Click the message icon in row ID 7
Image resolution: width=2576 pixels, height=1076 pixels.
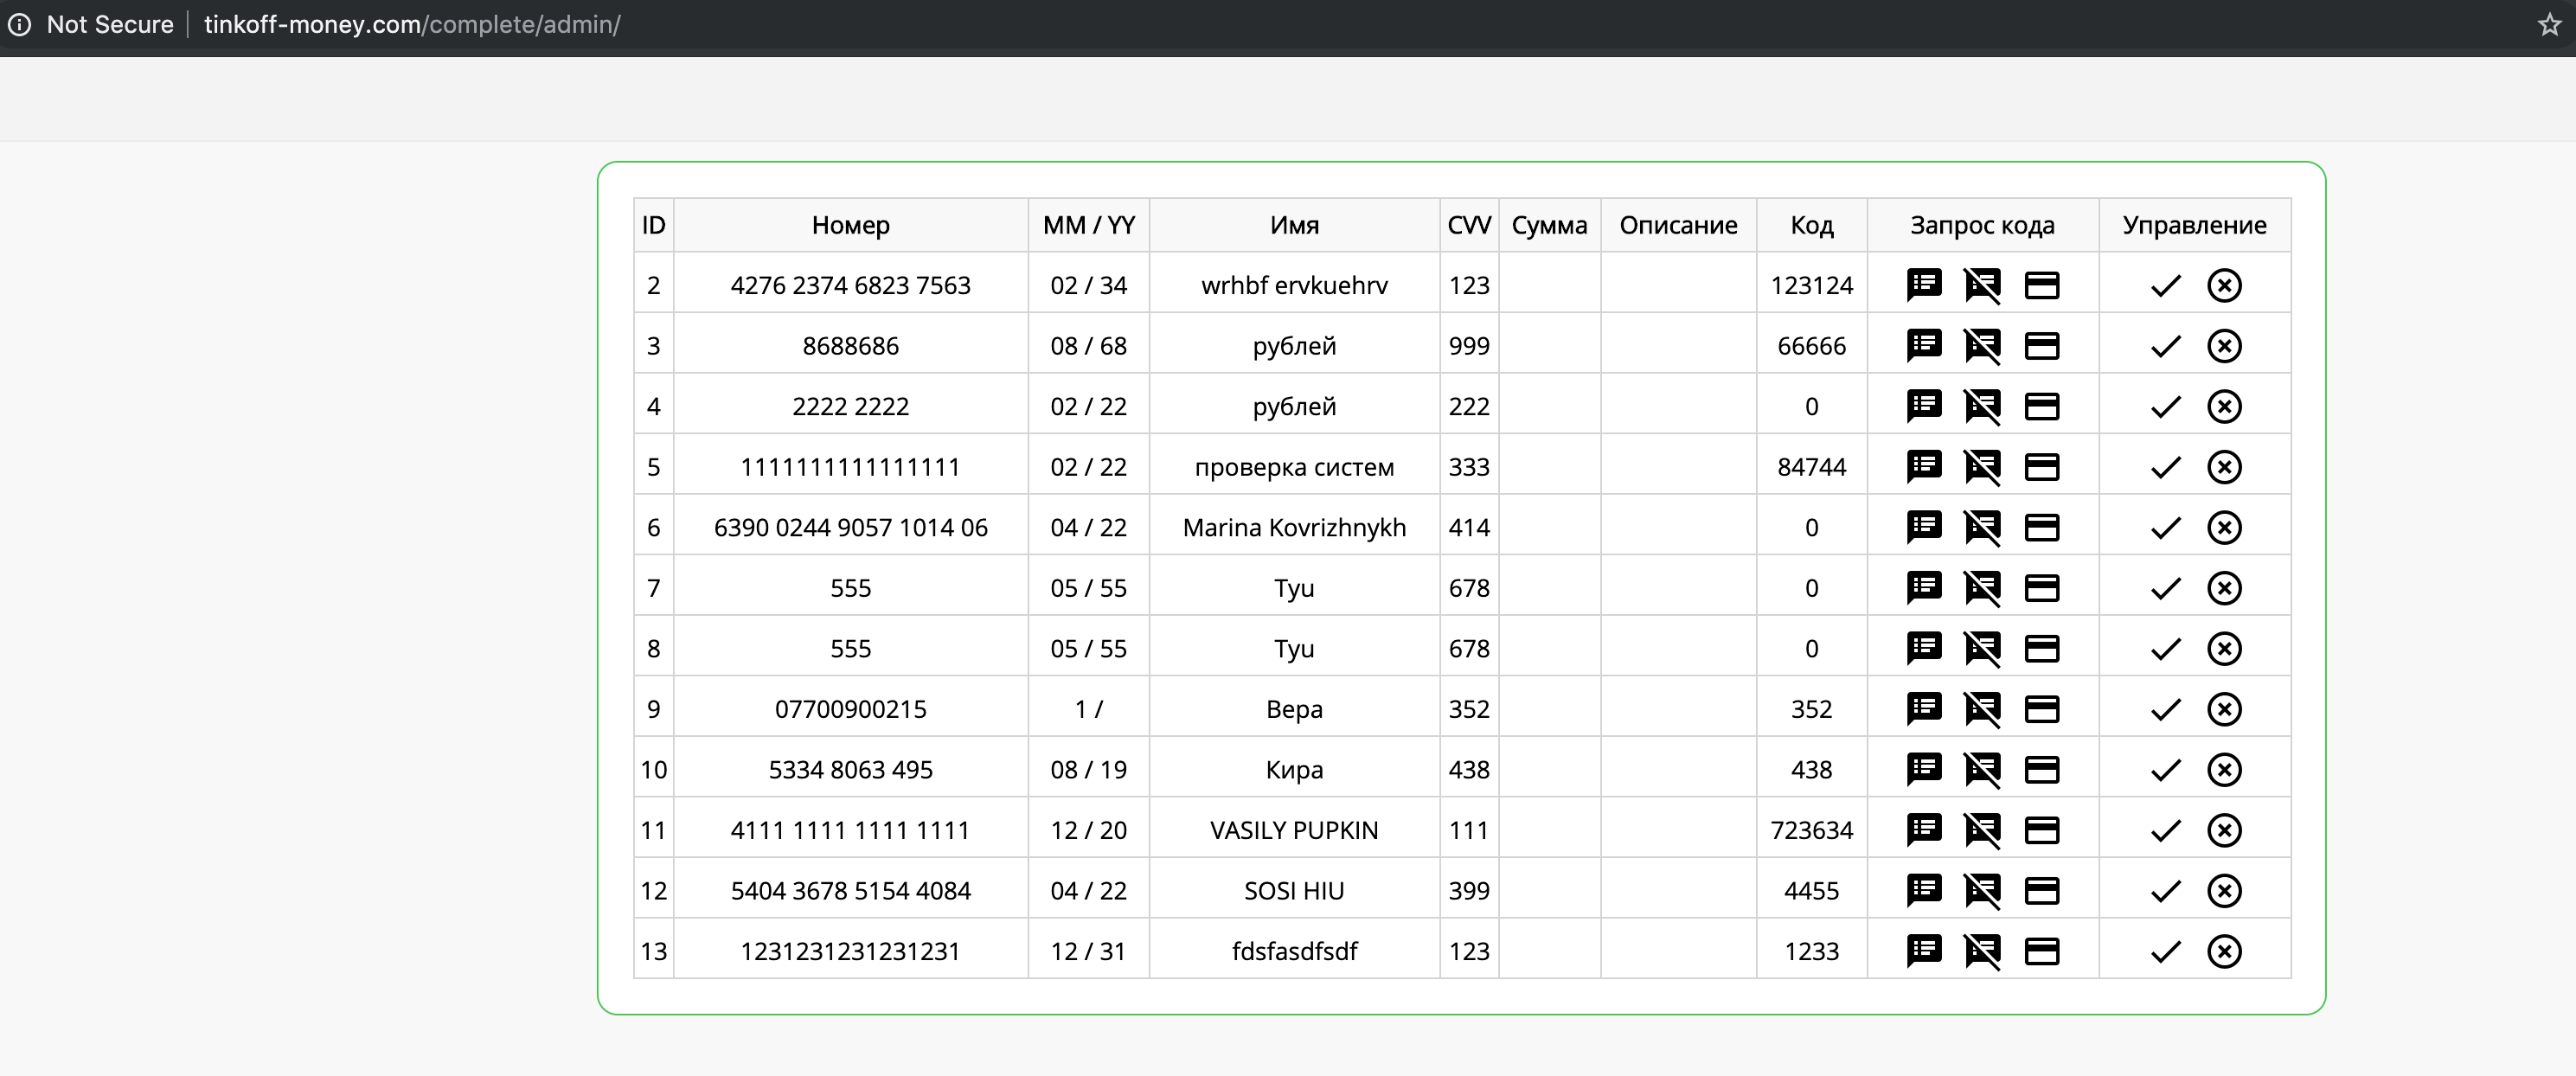1923,588
